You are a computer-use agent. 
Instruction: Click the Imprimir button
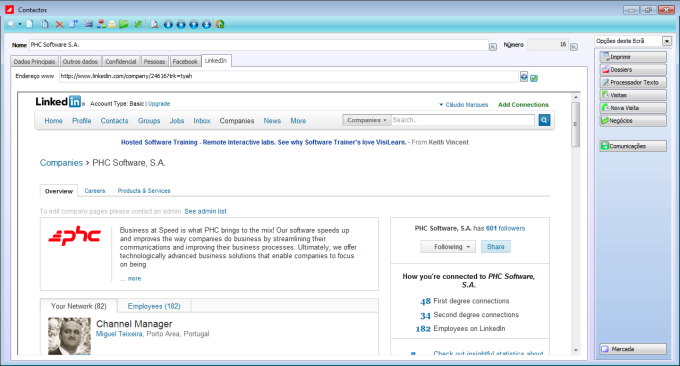(x=633, y=57)
